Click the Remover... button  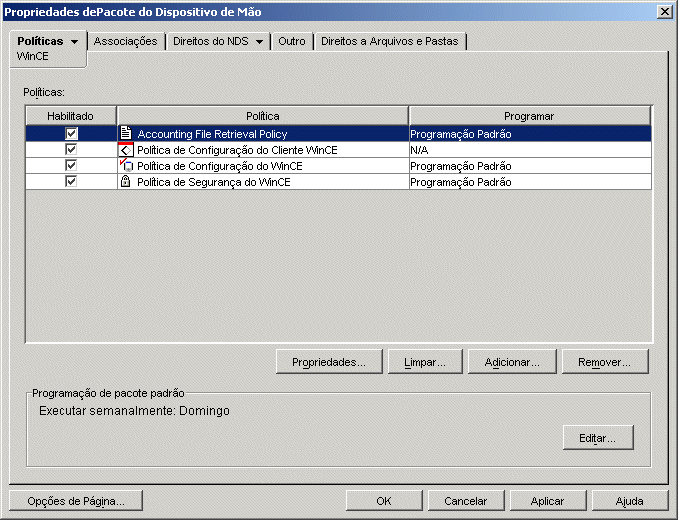point(605,362)
